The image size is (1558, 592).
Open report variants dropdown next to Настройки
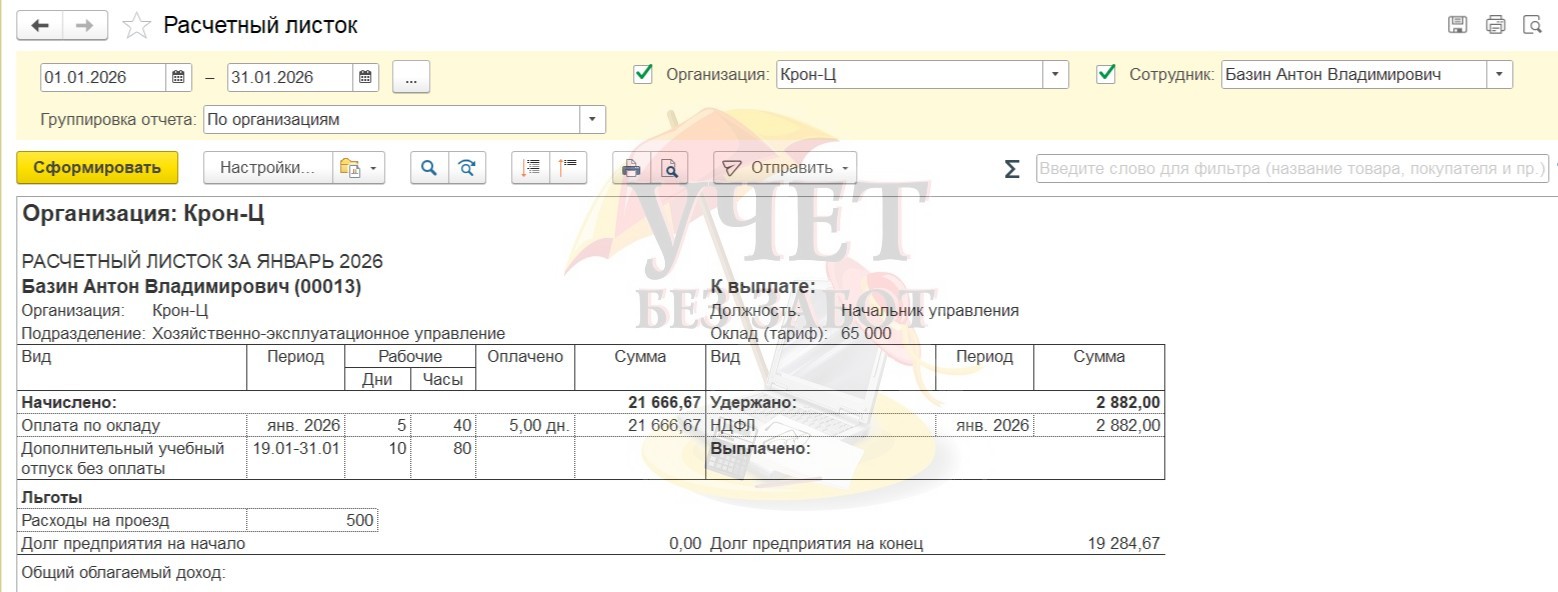point(358,168)
